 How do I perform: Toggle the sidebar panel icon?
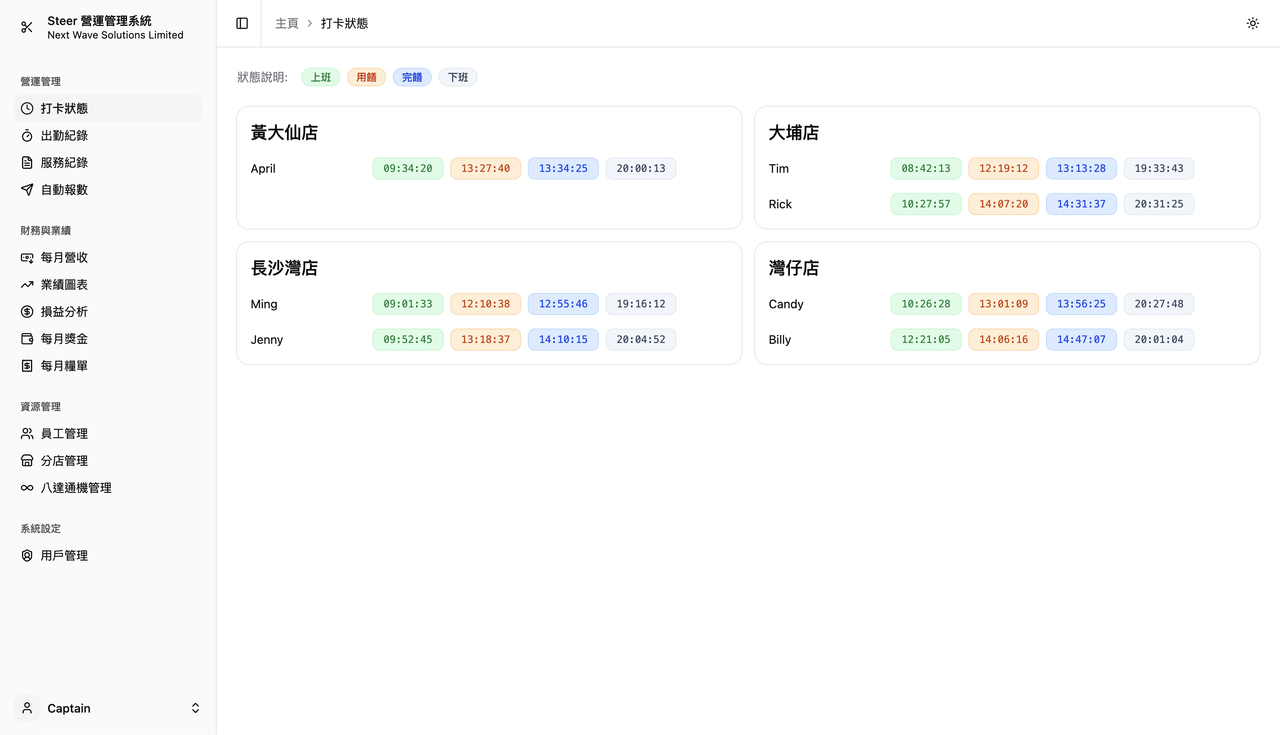click(242, 23)
